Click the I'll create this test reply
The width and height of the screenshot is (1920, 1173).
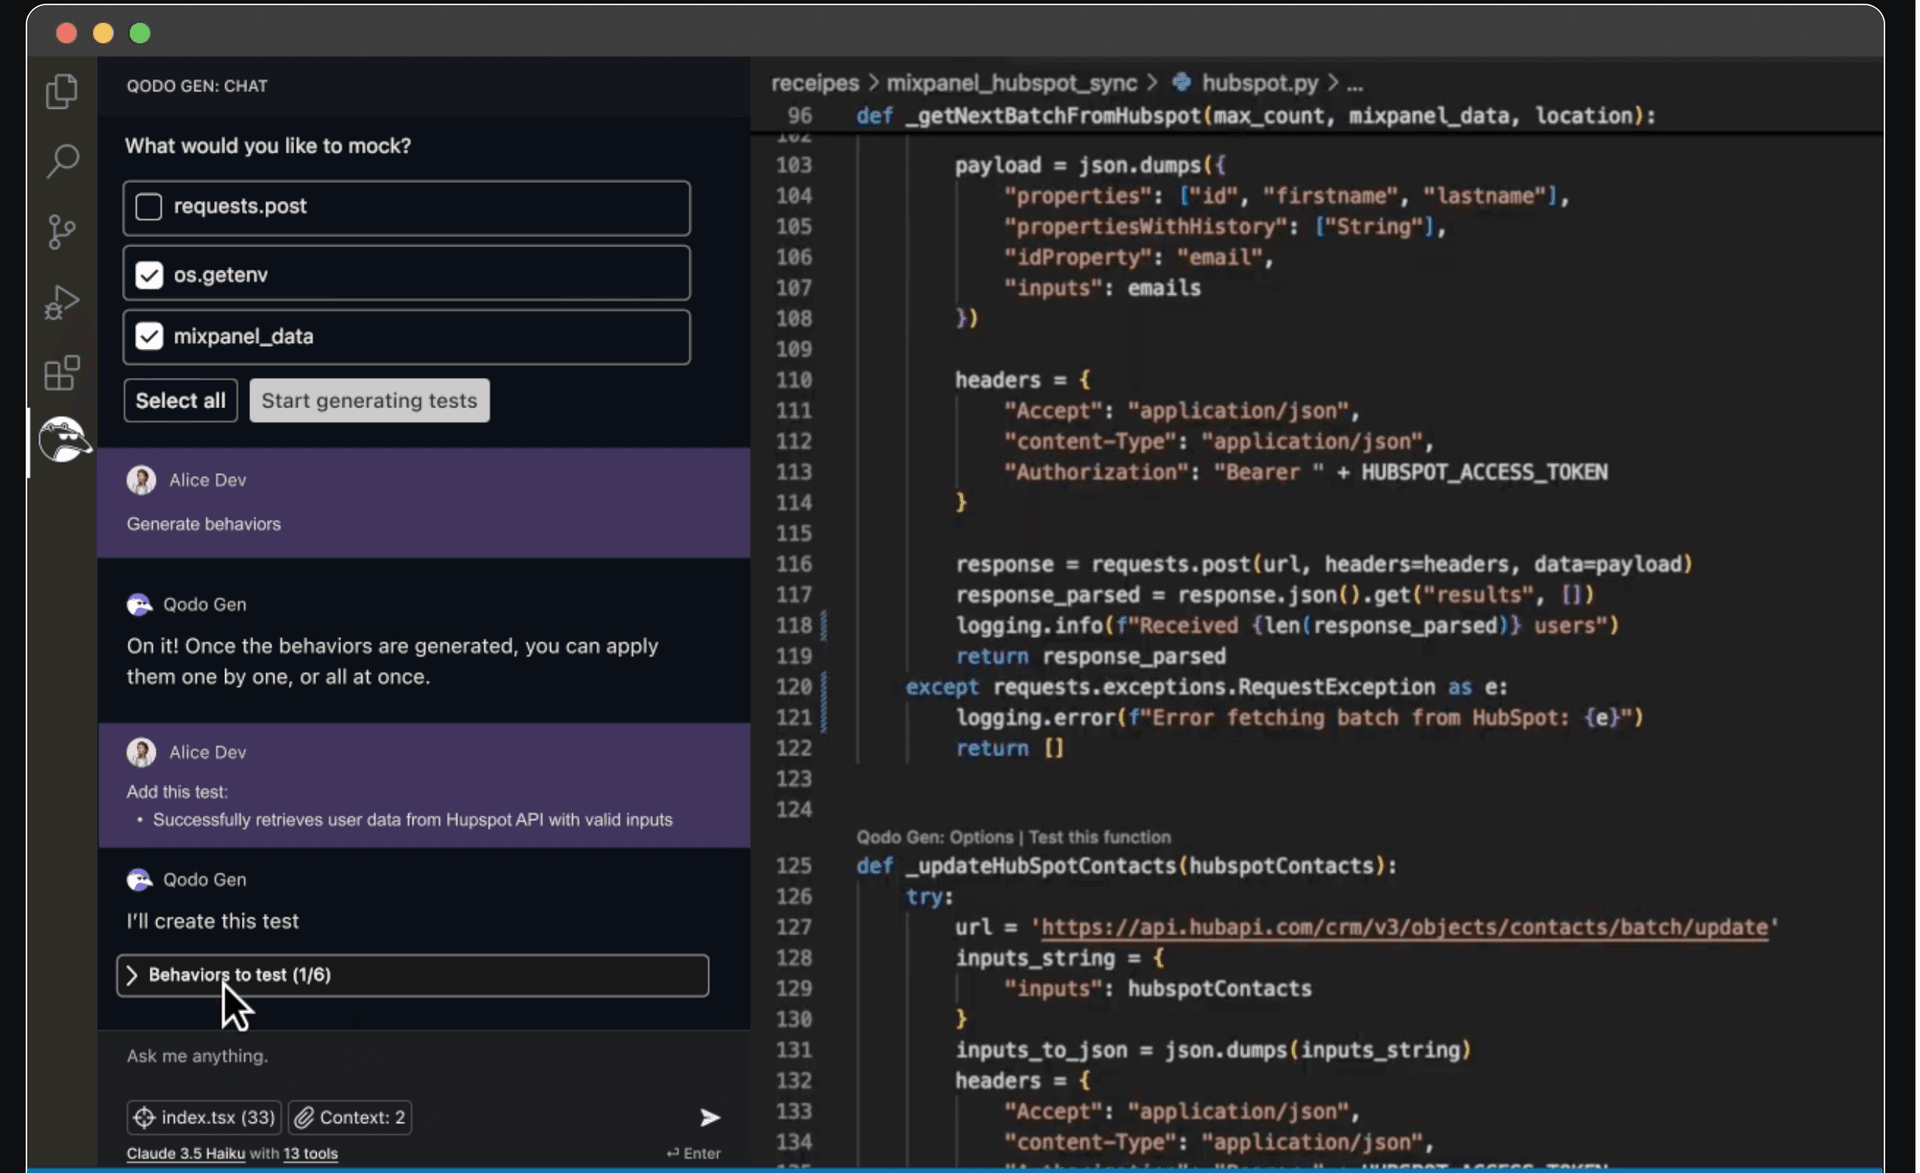pos(212,921)
